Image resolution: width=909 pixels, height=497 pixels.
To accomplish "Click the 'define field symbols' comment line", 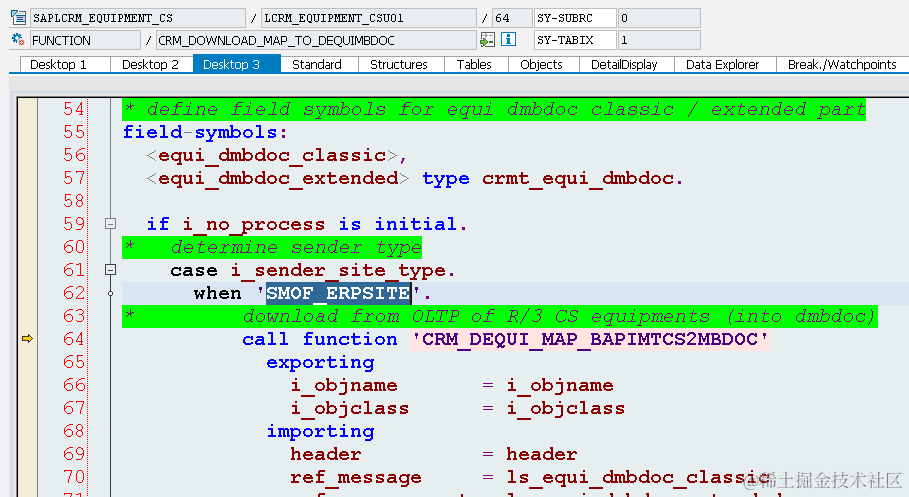I will pyautogui.click(x=494, y=109).
